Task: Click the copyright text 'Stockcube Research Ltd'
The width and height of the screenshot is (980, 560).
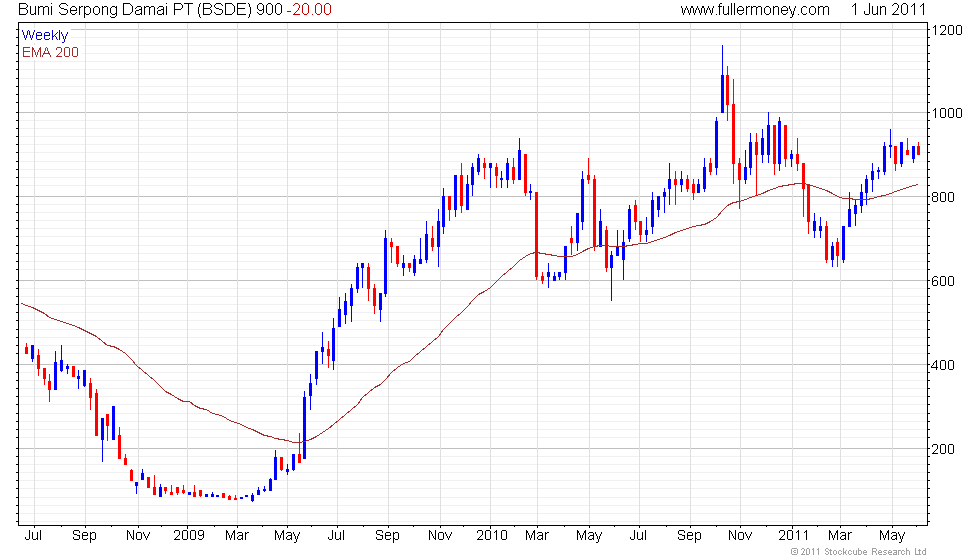Action: (875, 551)
